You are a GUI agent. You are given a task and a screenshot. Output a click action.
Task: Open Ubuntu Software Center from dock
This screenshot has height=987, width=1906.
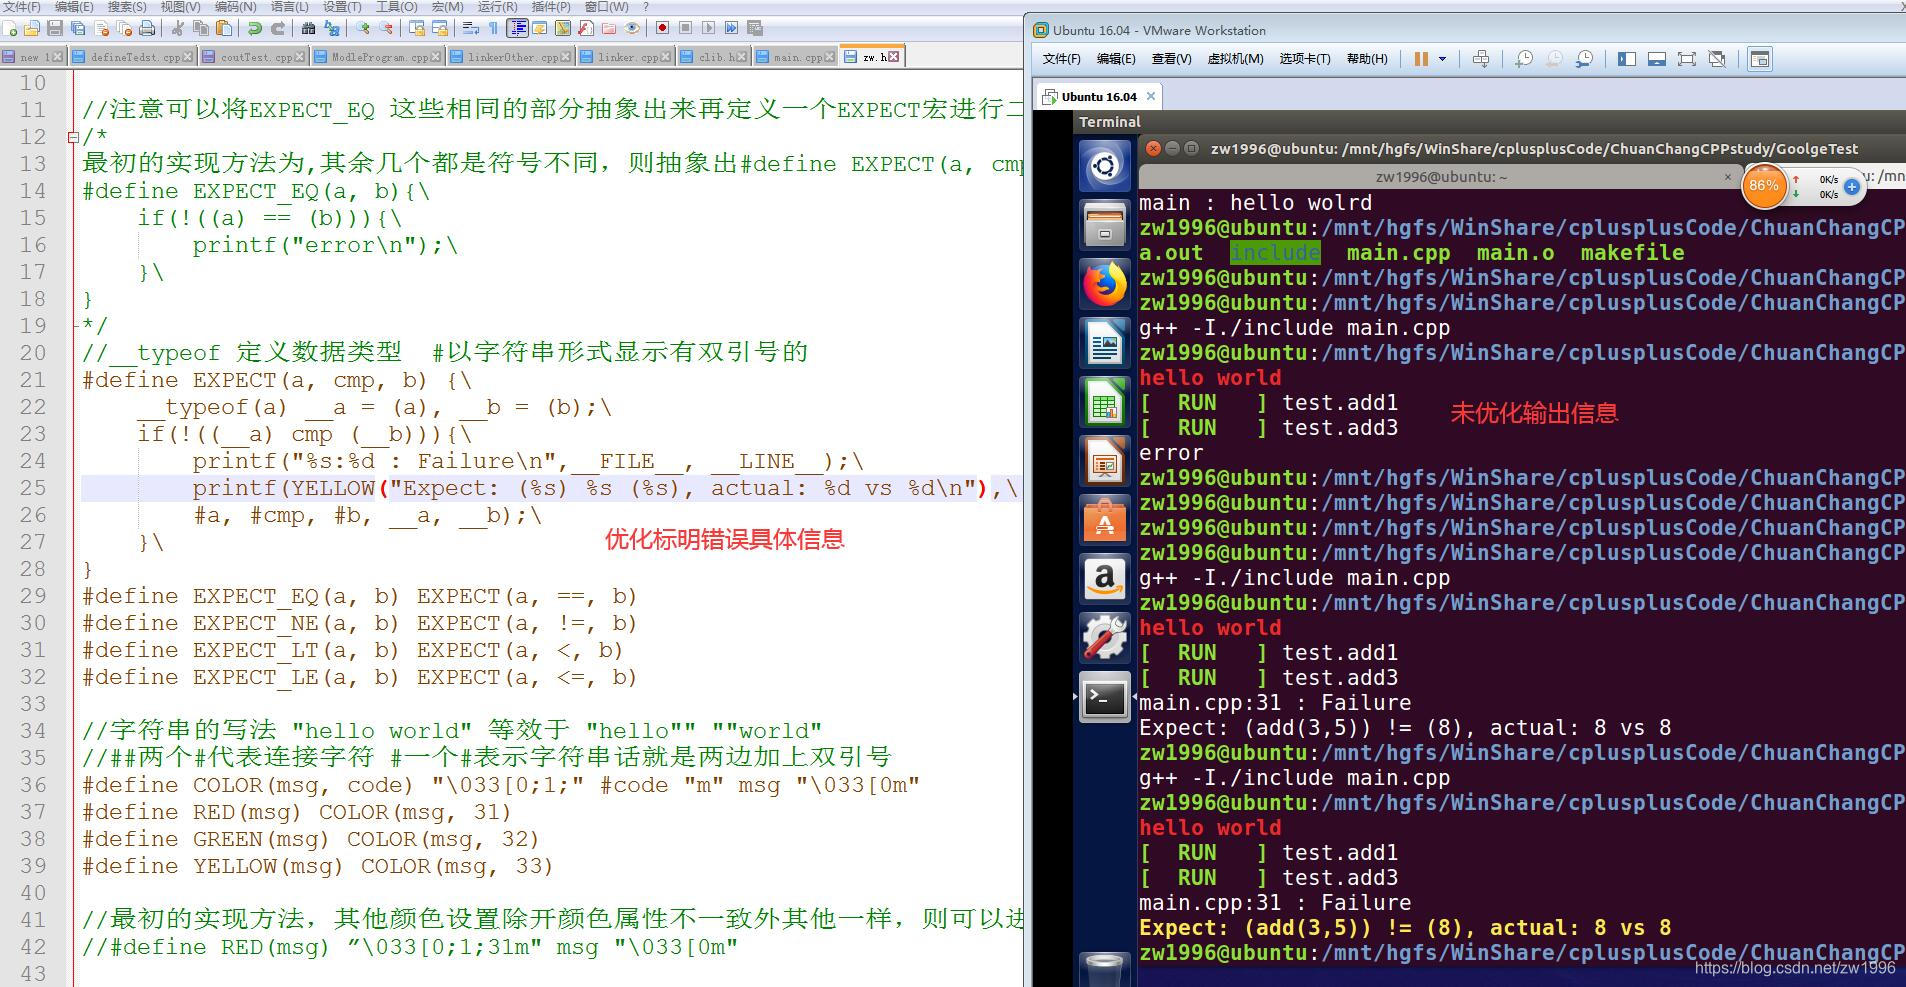click(1105, 520)
